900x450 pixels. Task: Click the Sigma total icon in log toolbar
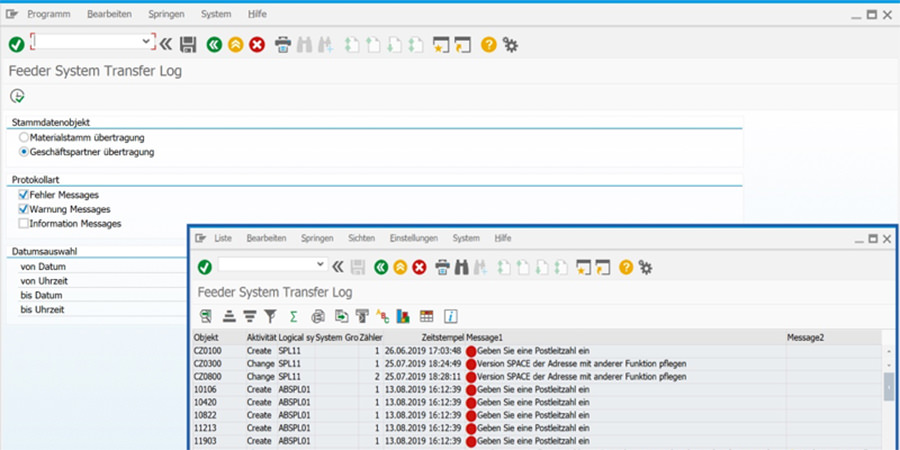click(x=293, y=316)
